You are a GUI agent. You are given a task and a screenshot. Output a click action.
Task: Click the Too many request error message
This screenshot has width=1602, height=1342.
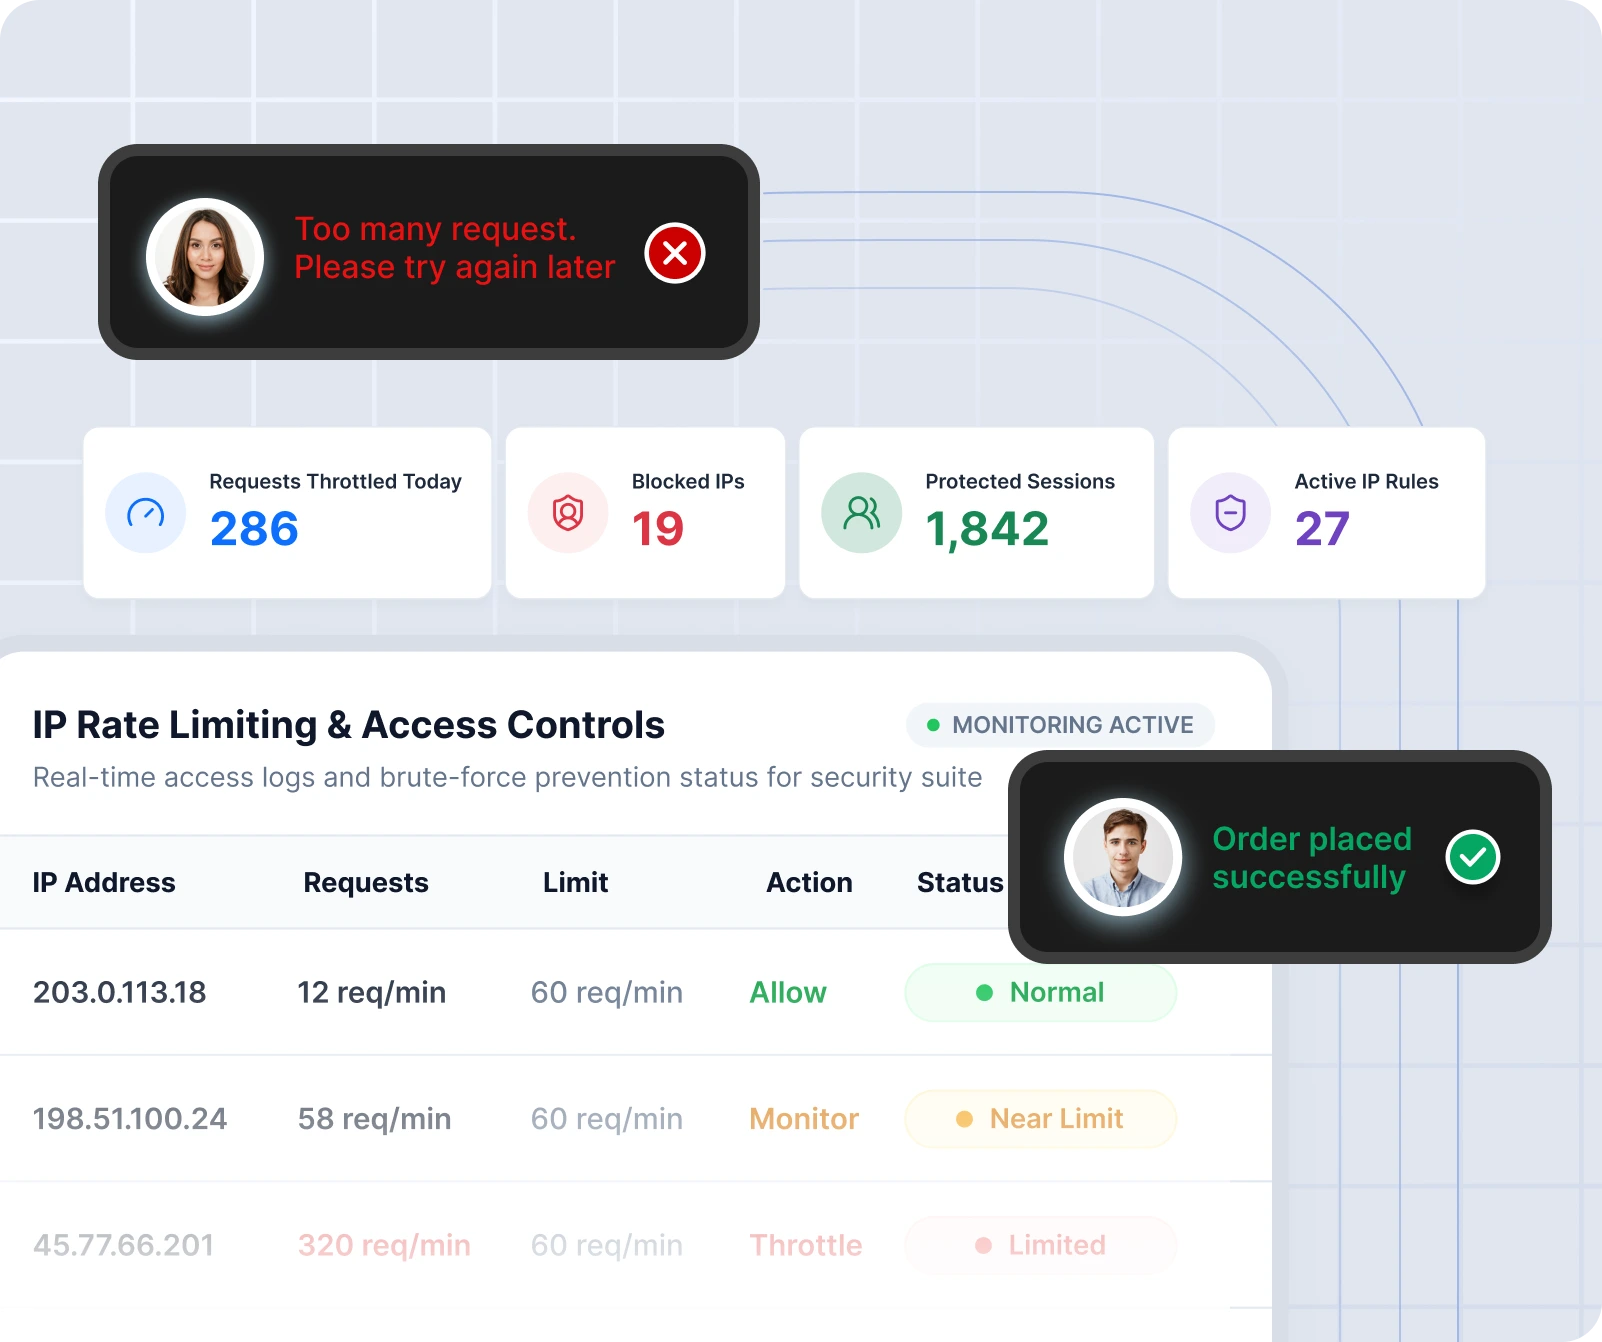(x=454, y=248)
